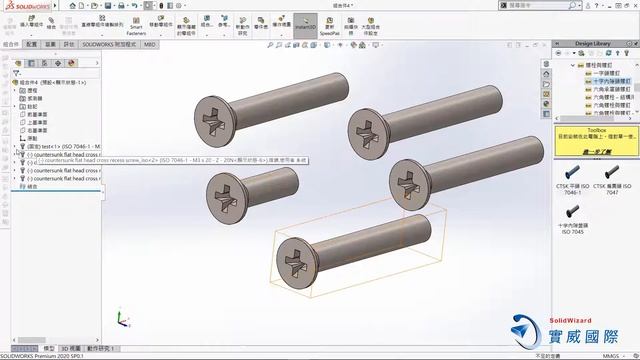Create a new document with New icon

coord(82,6)
